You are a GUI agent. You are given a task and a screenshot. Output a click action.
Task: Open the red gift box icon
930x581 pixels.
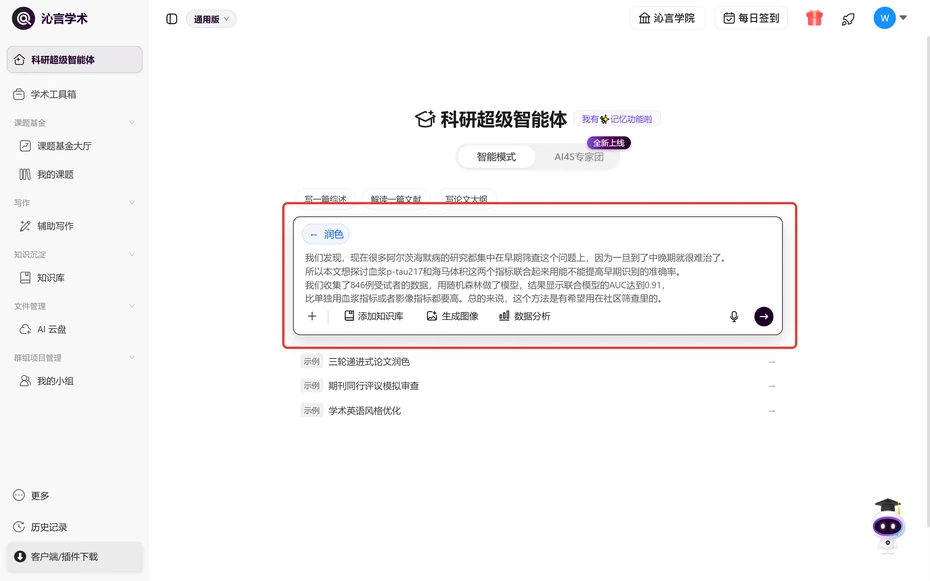814,18
